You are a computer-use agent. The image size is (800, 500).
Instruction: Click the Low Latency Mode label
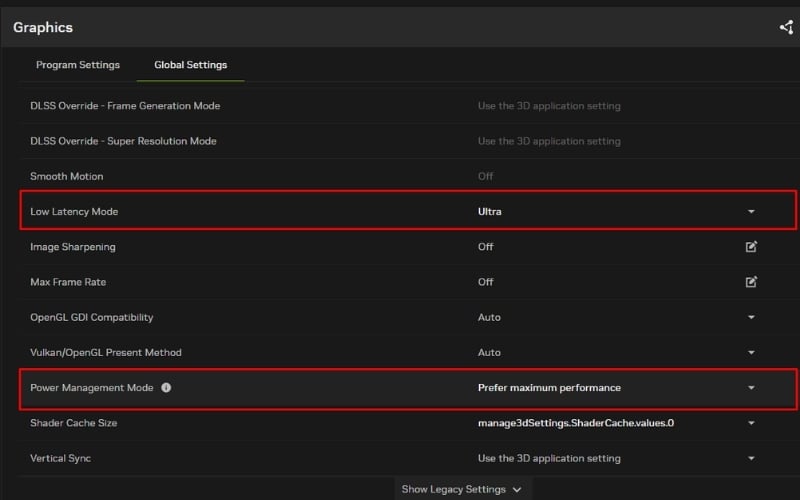pyautogui.click(x=74, y=212)
